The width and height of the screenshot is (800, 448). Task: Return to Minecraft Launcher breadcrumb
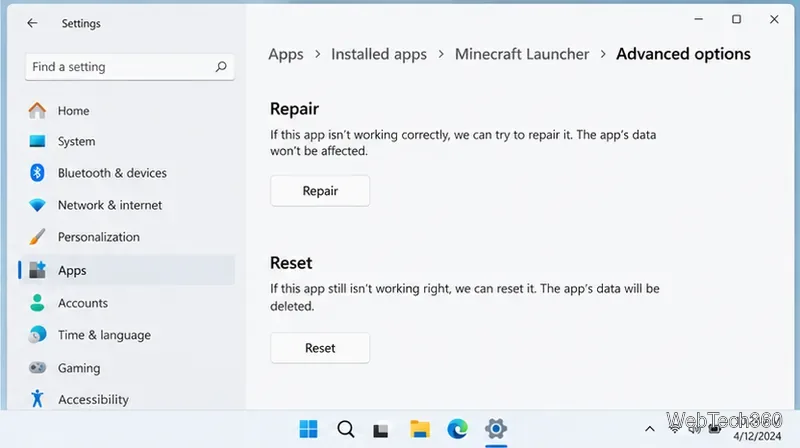coord(522,54)
